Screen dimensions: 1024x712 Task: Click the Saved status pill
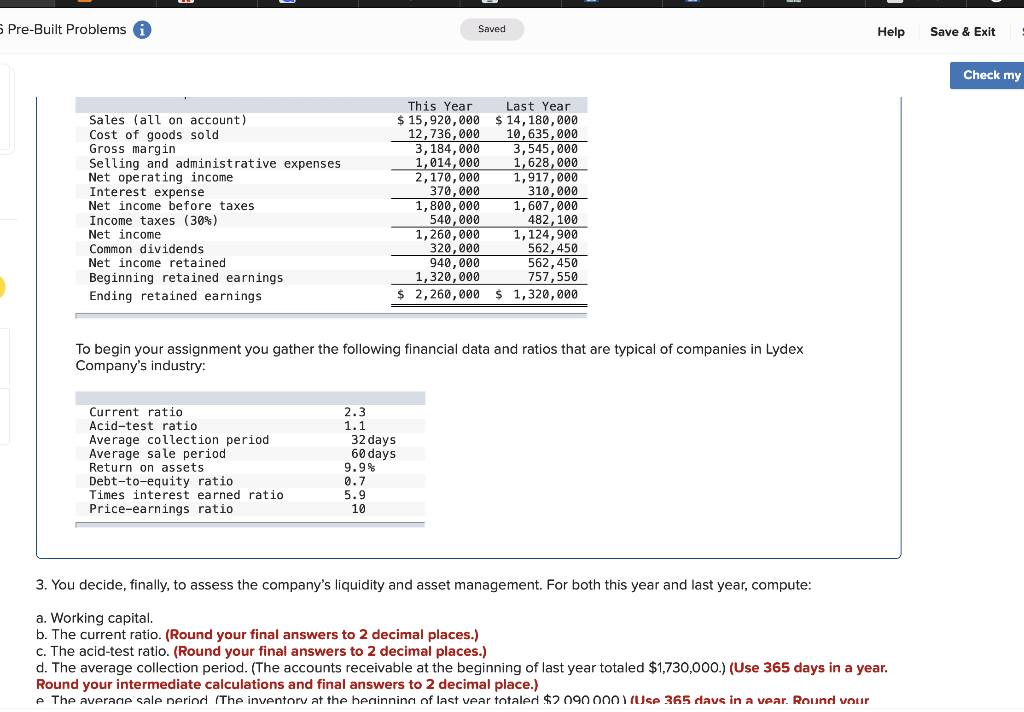491,30
